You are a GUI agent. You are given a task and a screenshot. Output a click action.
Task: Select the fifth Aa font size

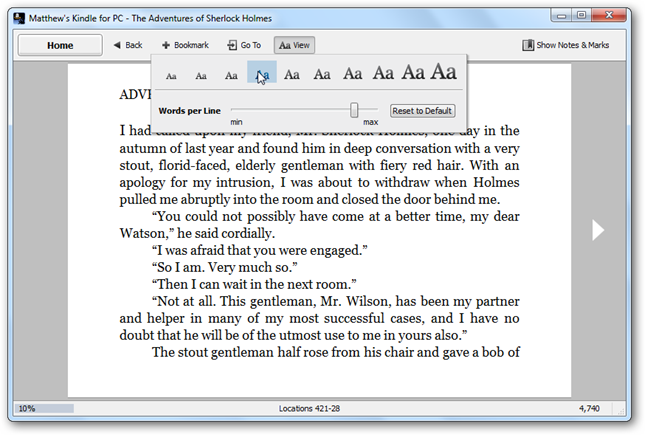pos(292,74)
